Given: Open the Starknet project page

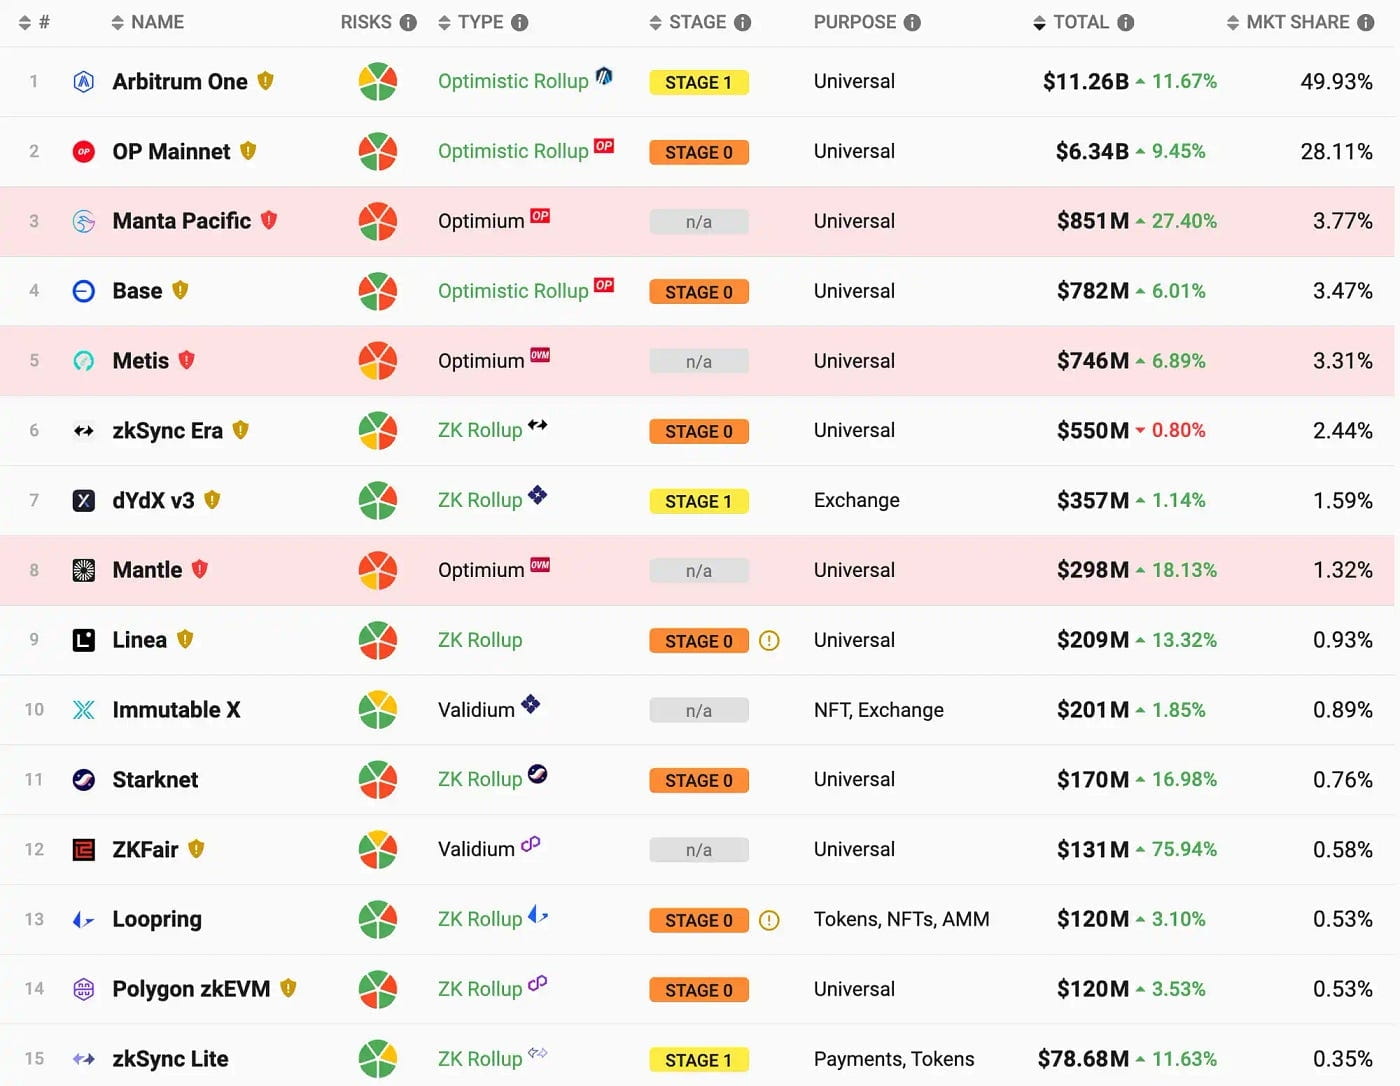Looking at the screenshot, I should 155,780.
